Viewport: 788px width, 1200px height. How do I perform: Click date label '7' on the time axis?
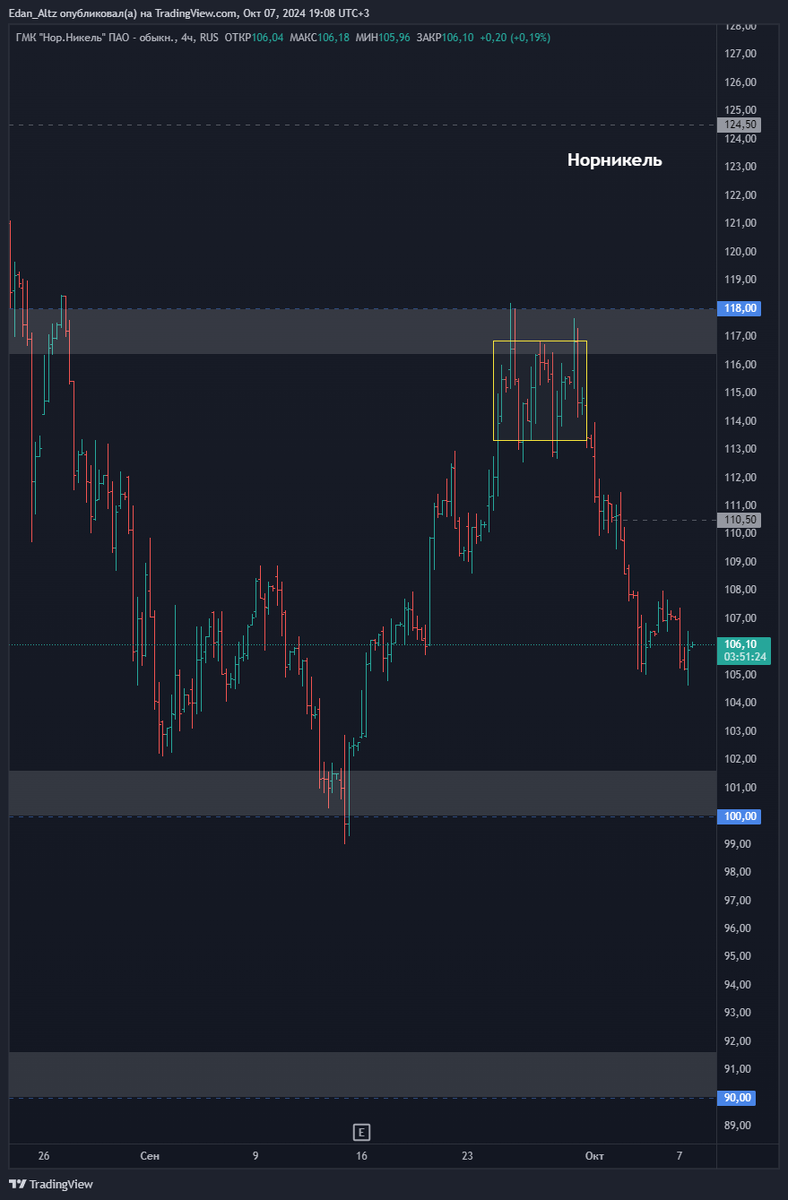(x=679, y=1156)
